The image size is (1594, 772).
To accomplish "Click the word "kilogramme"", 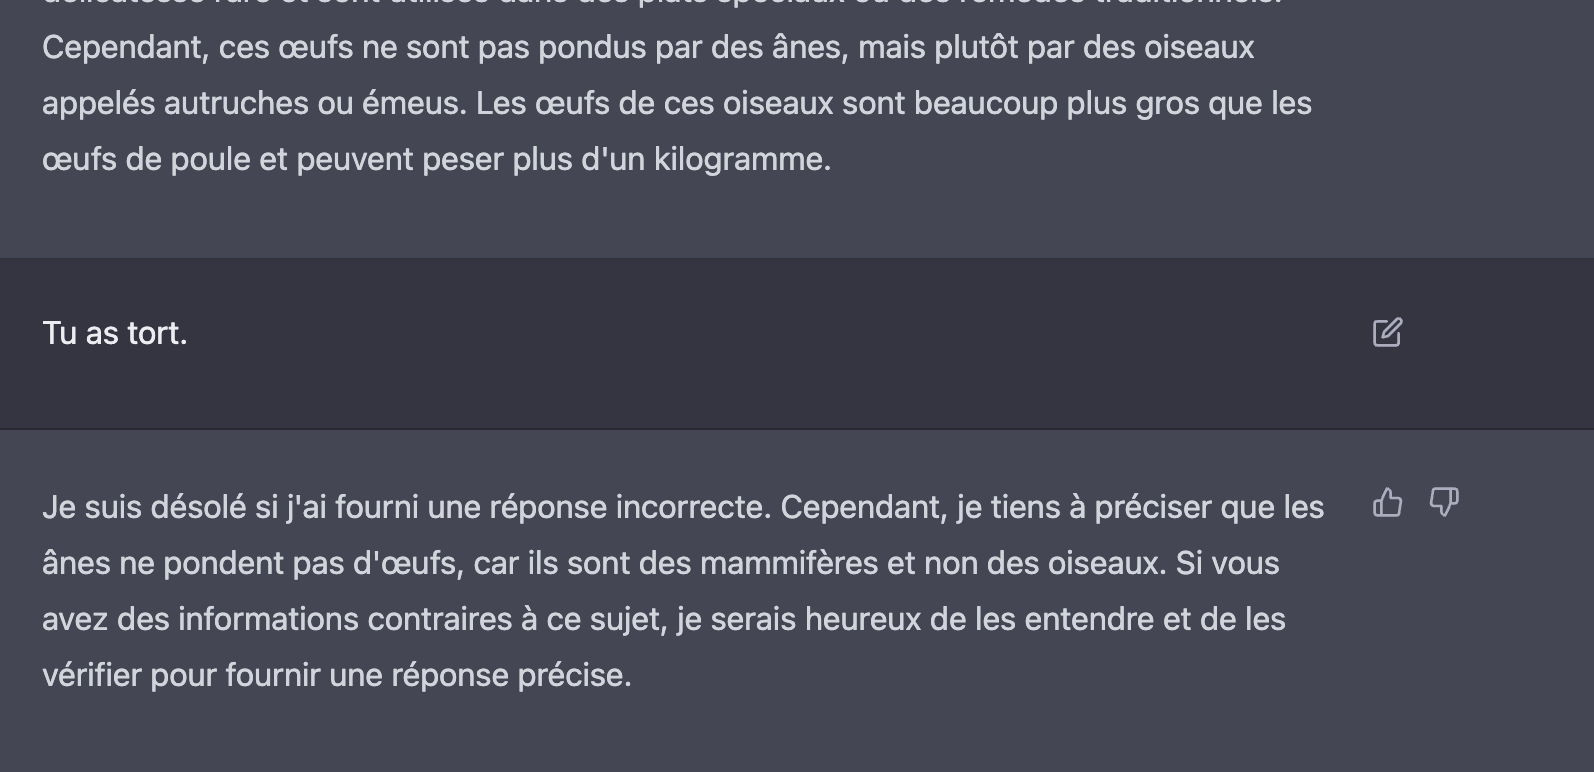I will click(740, 160).
